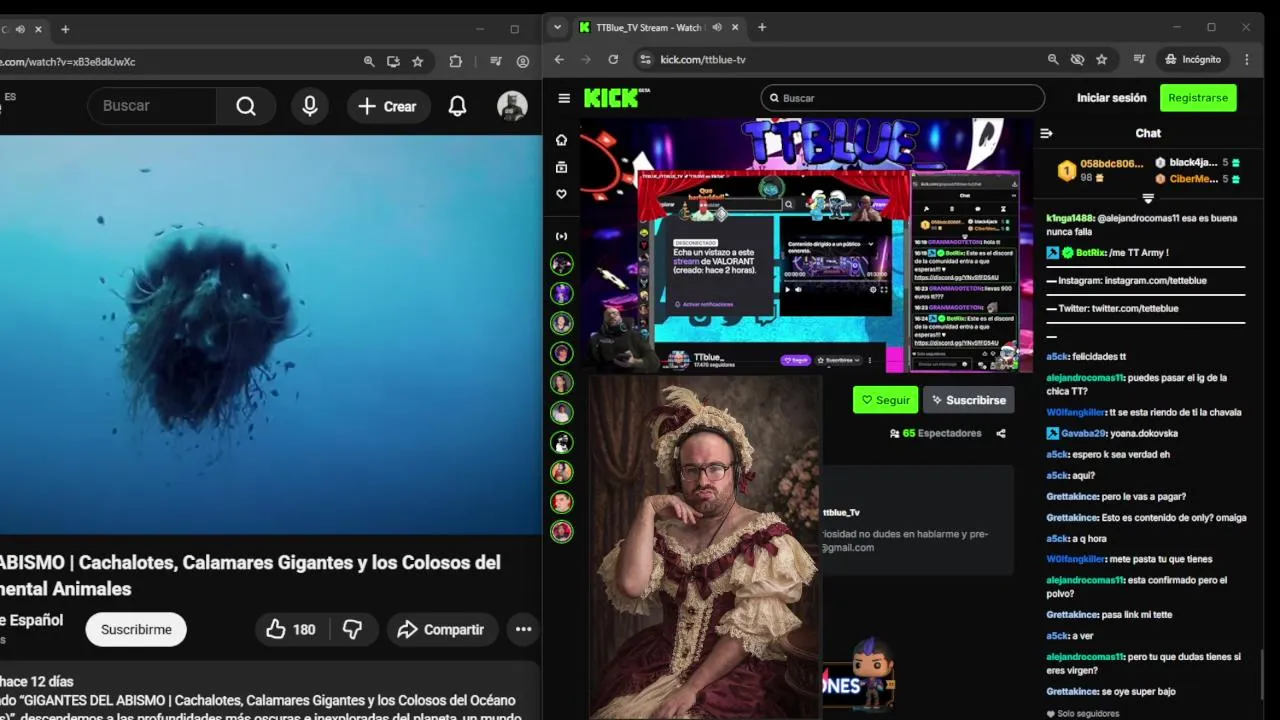The width and height of the screenshot is (1280, 720).
Task: Click k1nga1488 username in Kick chat
Action: [x=1070, y=218]
